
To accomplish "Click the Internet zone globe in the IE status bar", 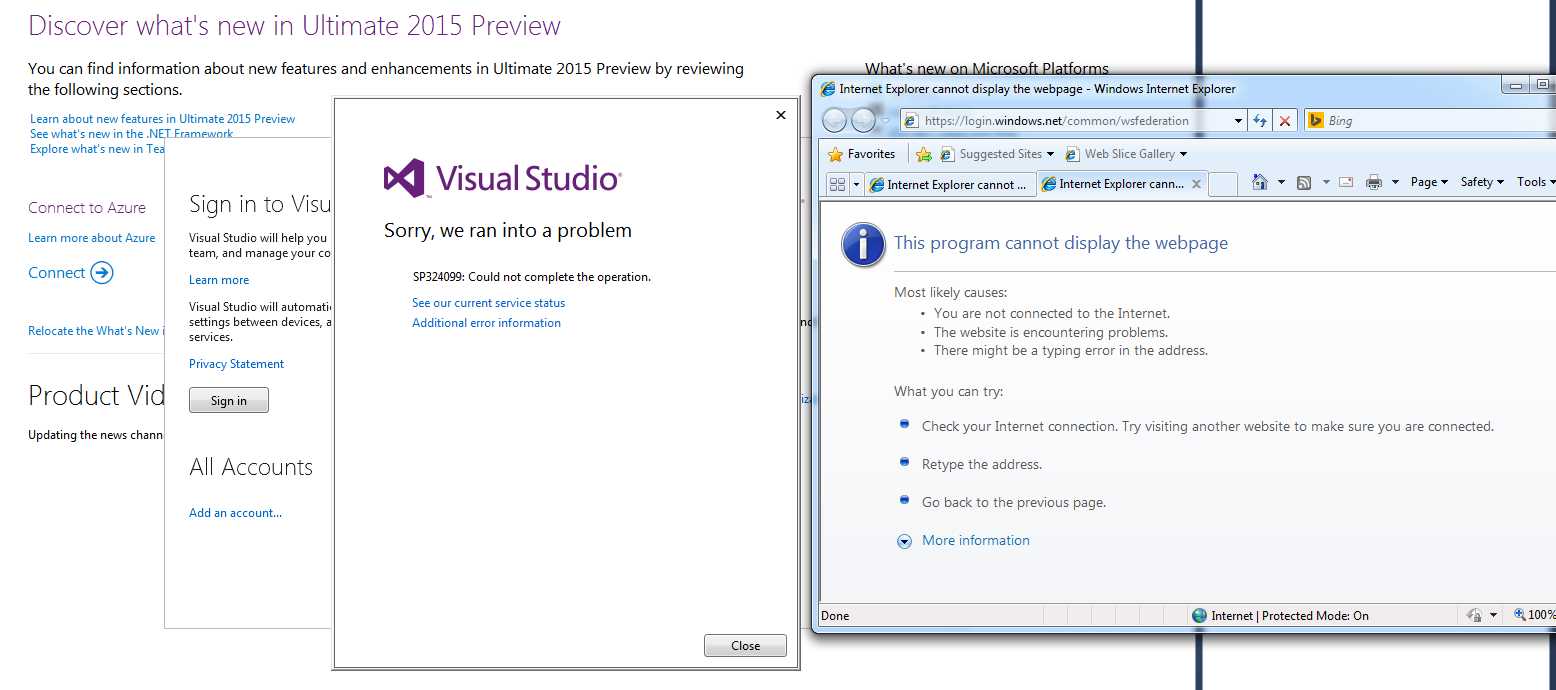I will point(1200,616).
